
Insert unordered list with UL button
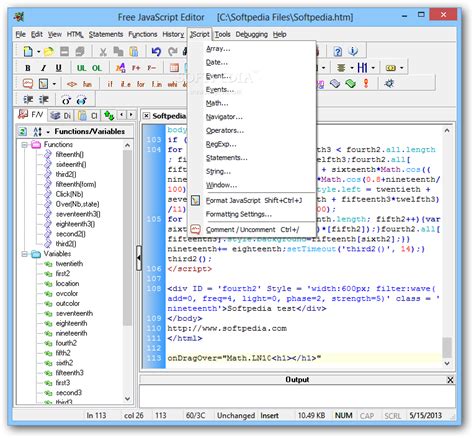point(81,68)
